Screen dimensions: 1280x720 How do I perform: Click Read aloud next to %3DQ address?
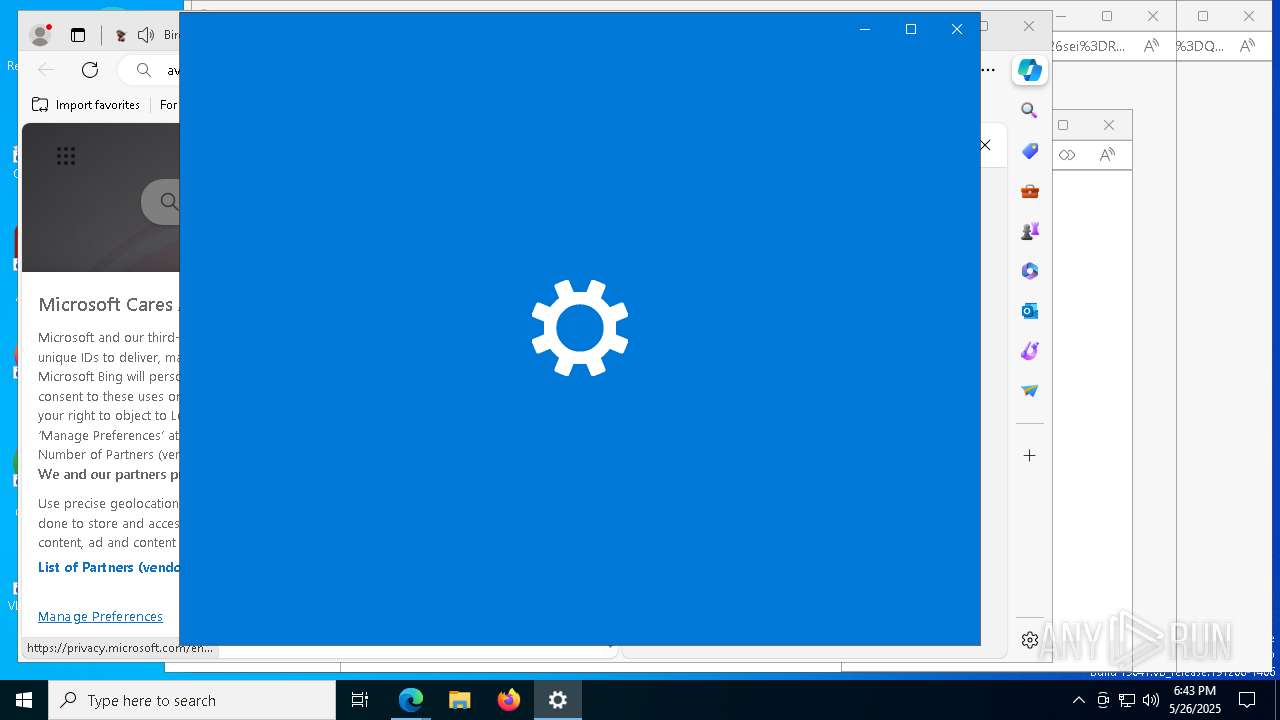pos(1248,46)
